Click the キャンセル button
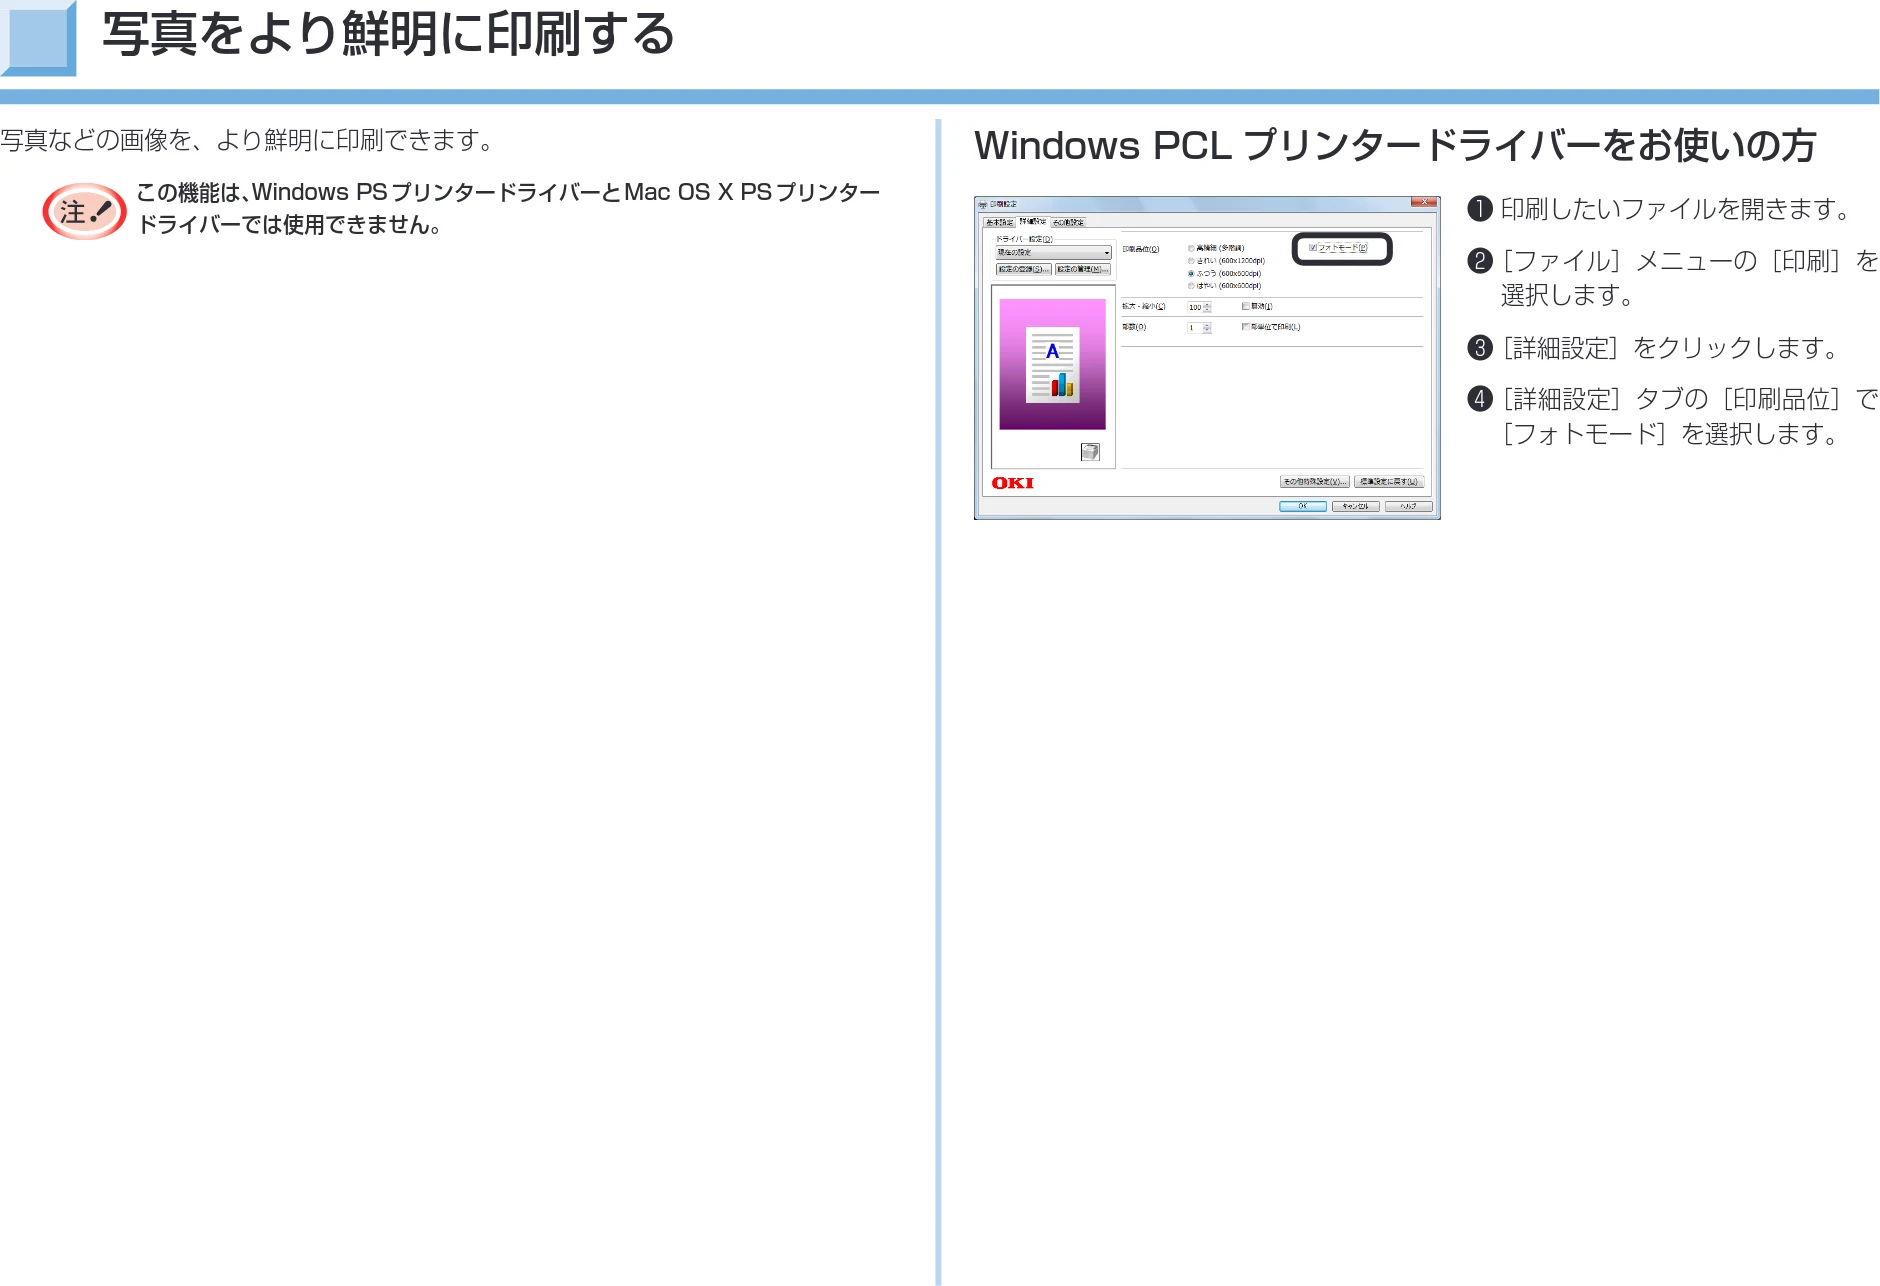The height and width of the screenshot is (1286, 1880). coord(1355,506)
